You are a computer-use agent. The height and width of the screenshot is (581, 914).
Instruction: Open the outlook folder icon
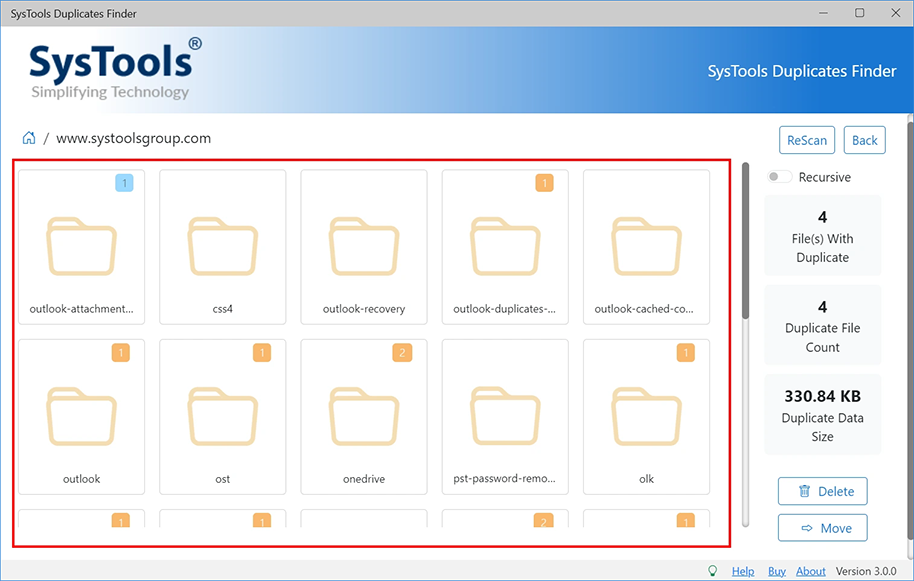82,416
